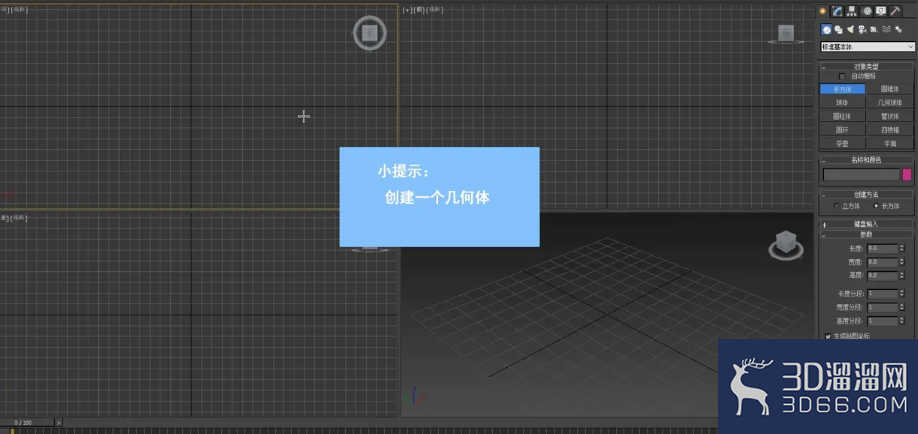Open the Motion command panel tab
This screenshot has width=918, height=434.
tap(867, 11)
